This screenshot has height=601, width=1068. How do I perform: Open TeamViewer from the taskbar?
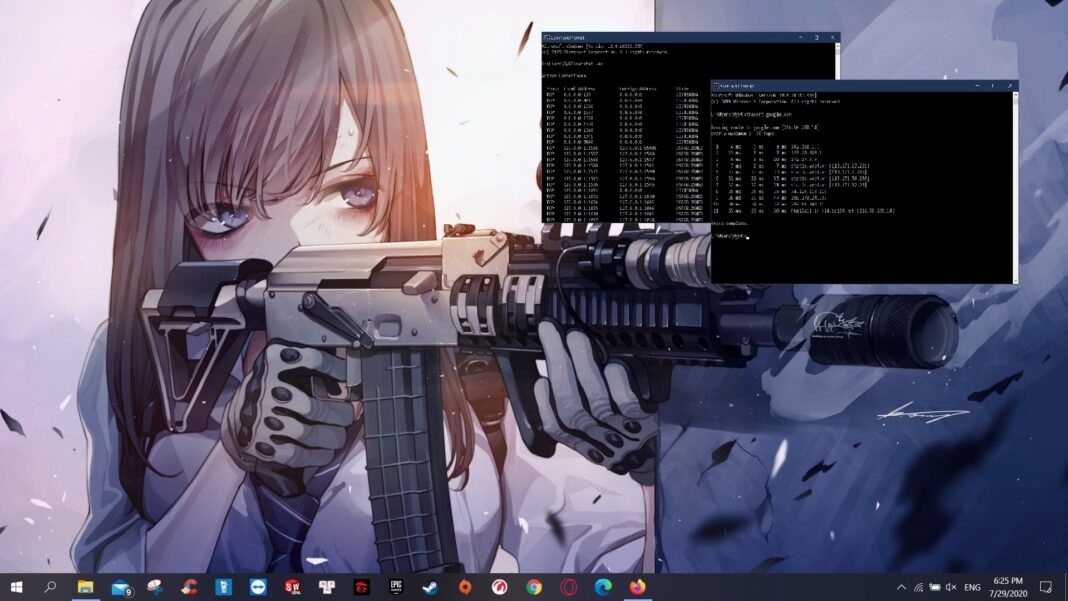258,585
